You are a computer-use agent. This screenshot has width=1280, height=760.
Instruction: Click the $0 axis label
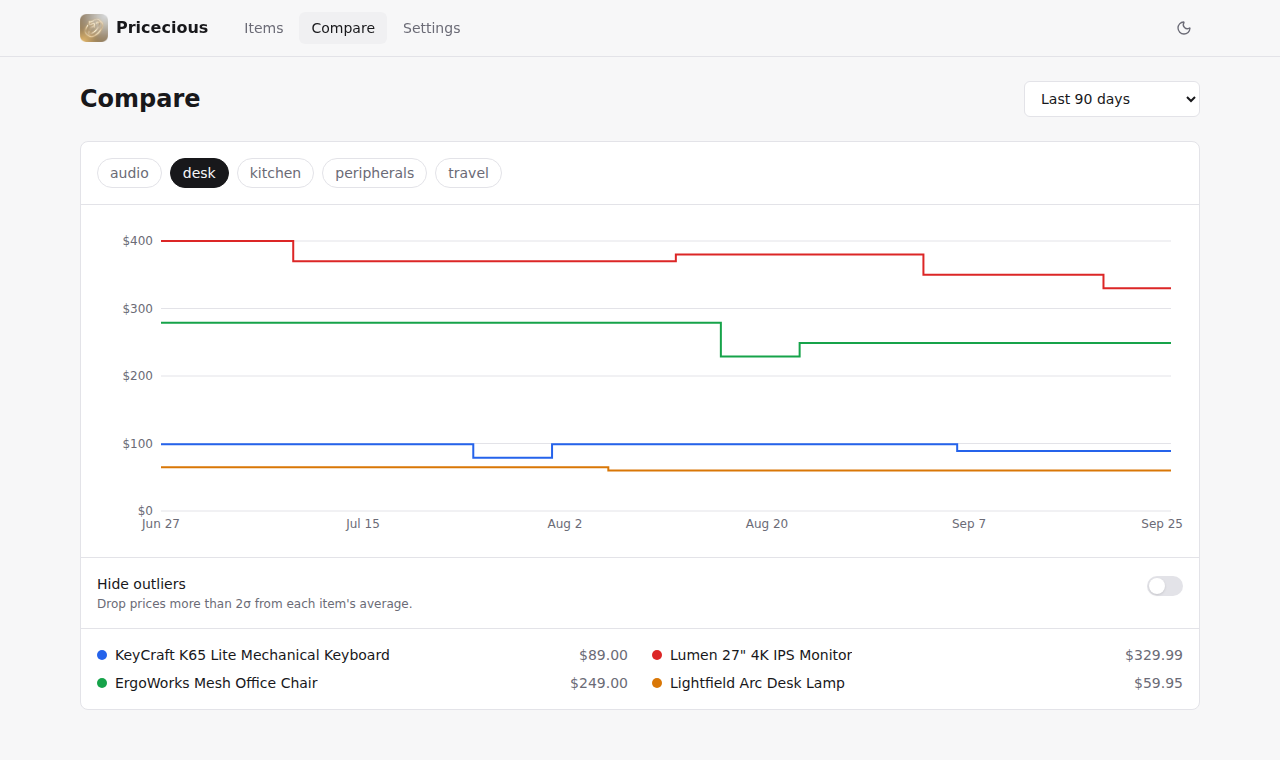point(145,511)
